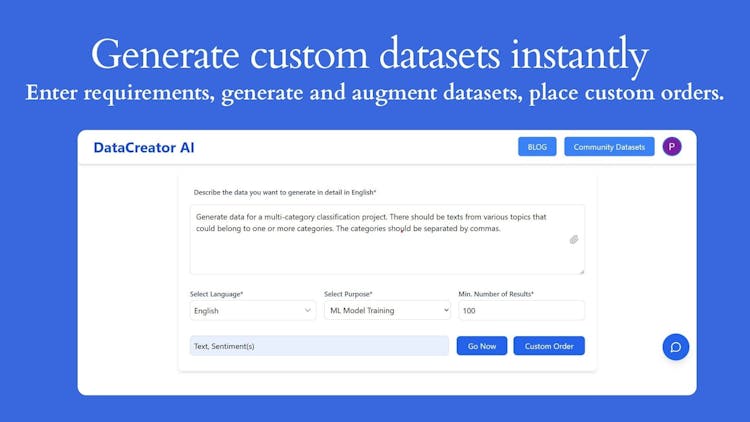The width and height of the screenshot is (750, 422).
Task: Expand the Select Language dropdown
Action: pyautogui.click(x=253, y=311)
